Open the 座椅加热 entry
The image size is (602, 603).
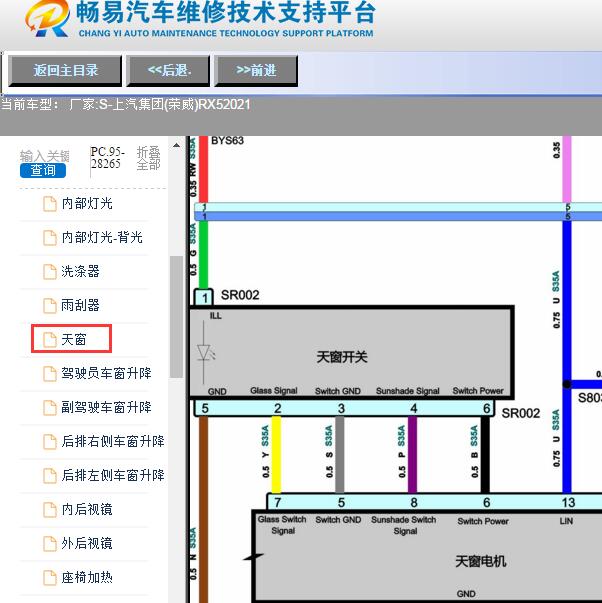coord(87,578)
